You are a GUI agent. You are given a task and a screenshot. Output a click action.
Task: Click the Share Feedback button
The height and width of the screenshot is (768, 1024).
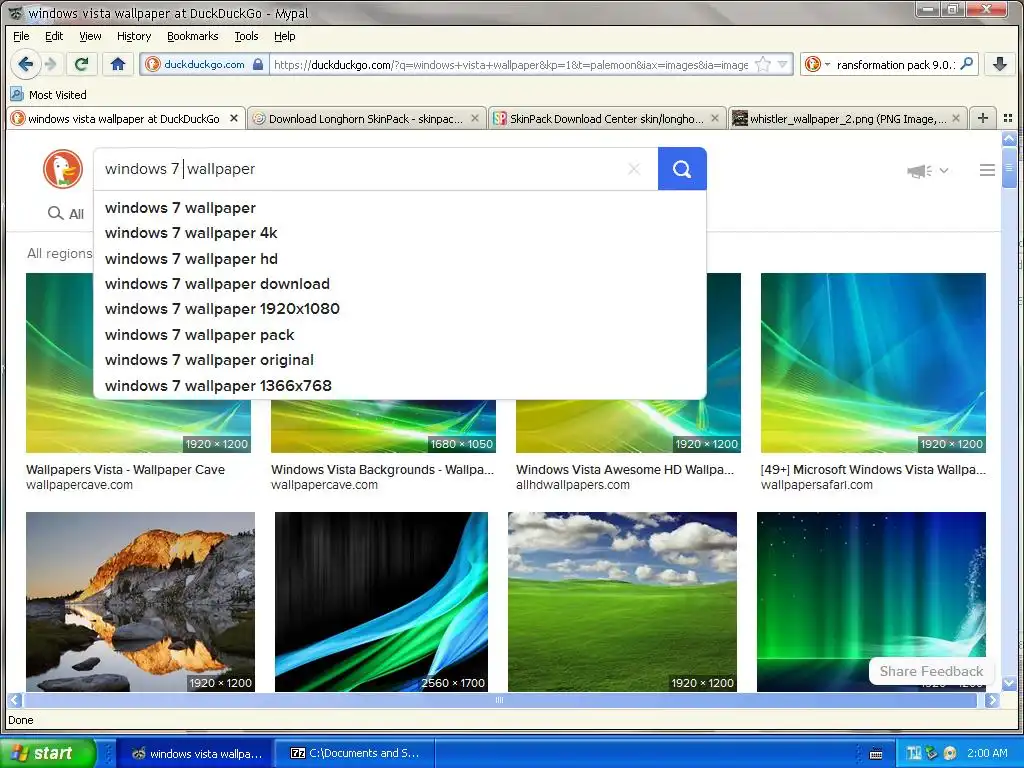coord(931,671)
